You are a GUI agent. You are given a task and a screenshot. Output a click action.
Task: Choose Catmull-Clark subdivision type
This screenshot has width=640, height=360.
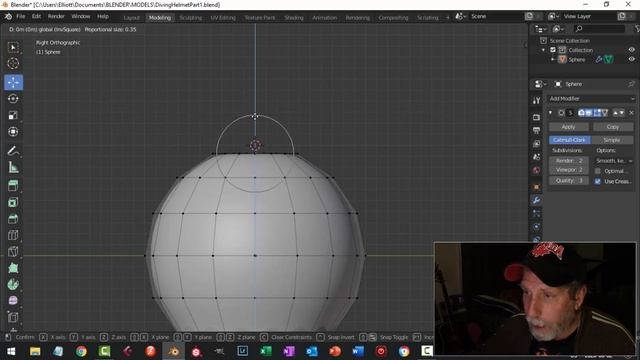pos(569,140)
